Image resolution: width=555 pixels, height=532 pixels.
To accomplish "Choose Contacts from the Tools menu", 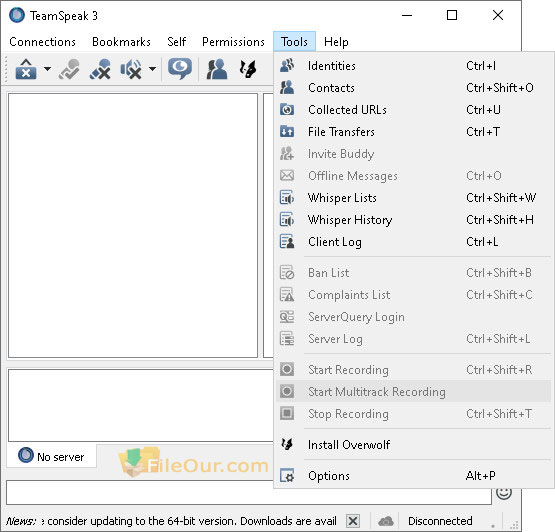I will coord(413,88).
